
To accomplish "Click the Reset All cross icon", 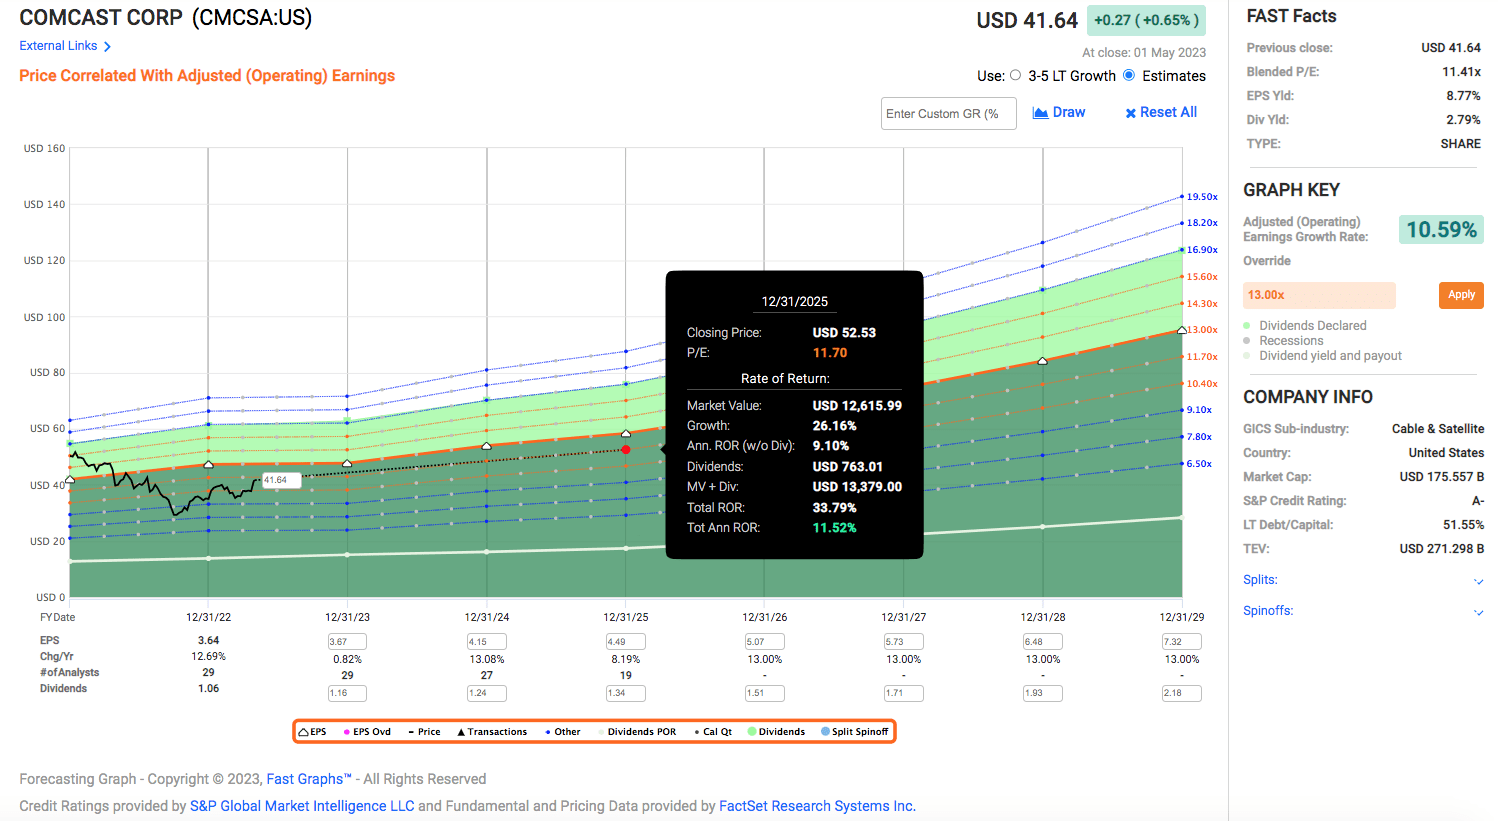I will (x=1130, y=113).
